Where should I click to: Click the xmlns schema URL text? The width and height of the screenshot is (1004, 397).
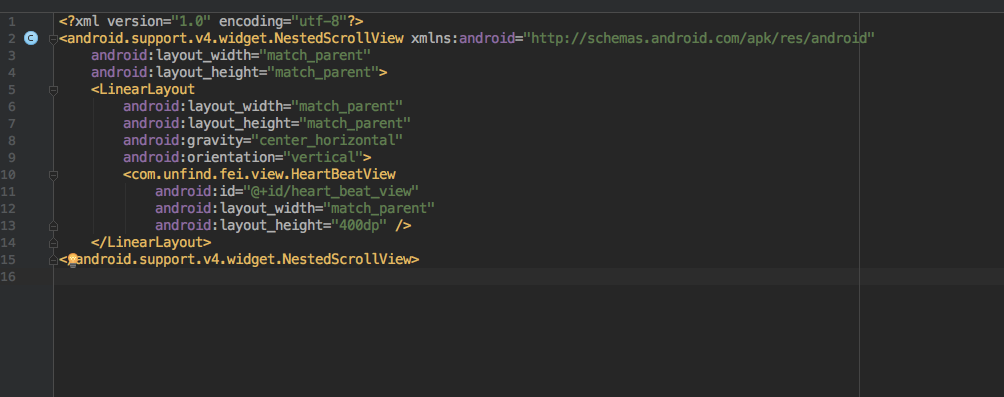pyautogui.click(x=699, y=38)
